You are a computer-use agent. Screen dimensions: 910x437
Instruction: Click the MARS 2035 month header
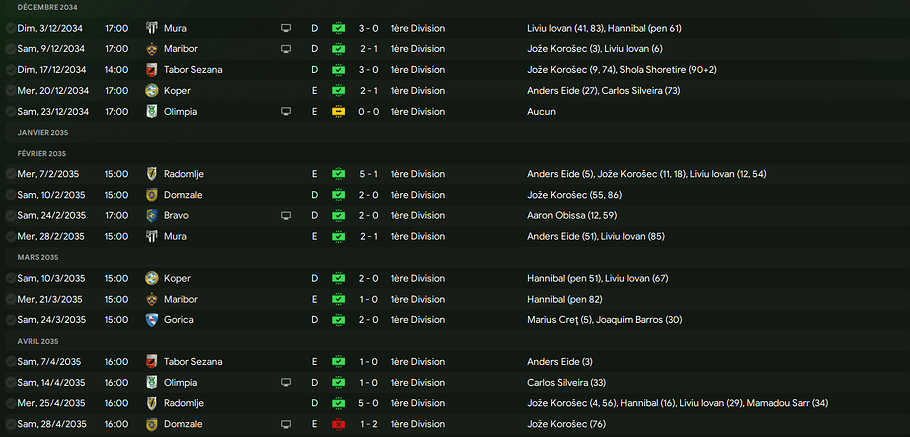point(38,257)
